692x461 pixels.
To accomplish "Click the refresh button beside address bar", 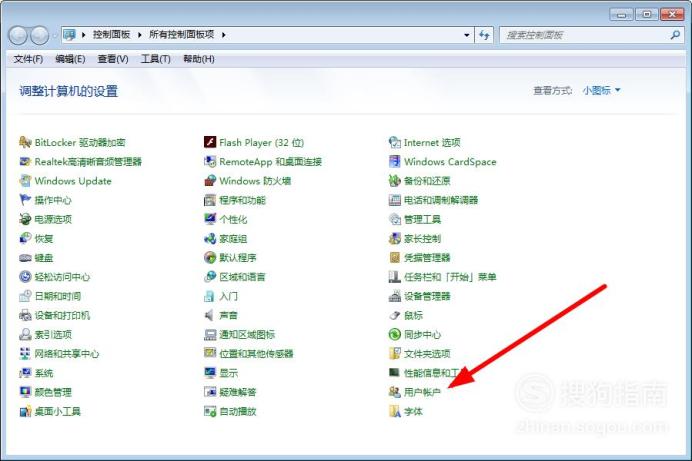I will coord(485,35).
